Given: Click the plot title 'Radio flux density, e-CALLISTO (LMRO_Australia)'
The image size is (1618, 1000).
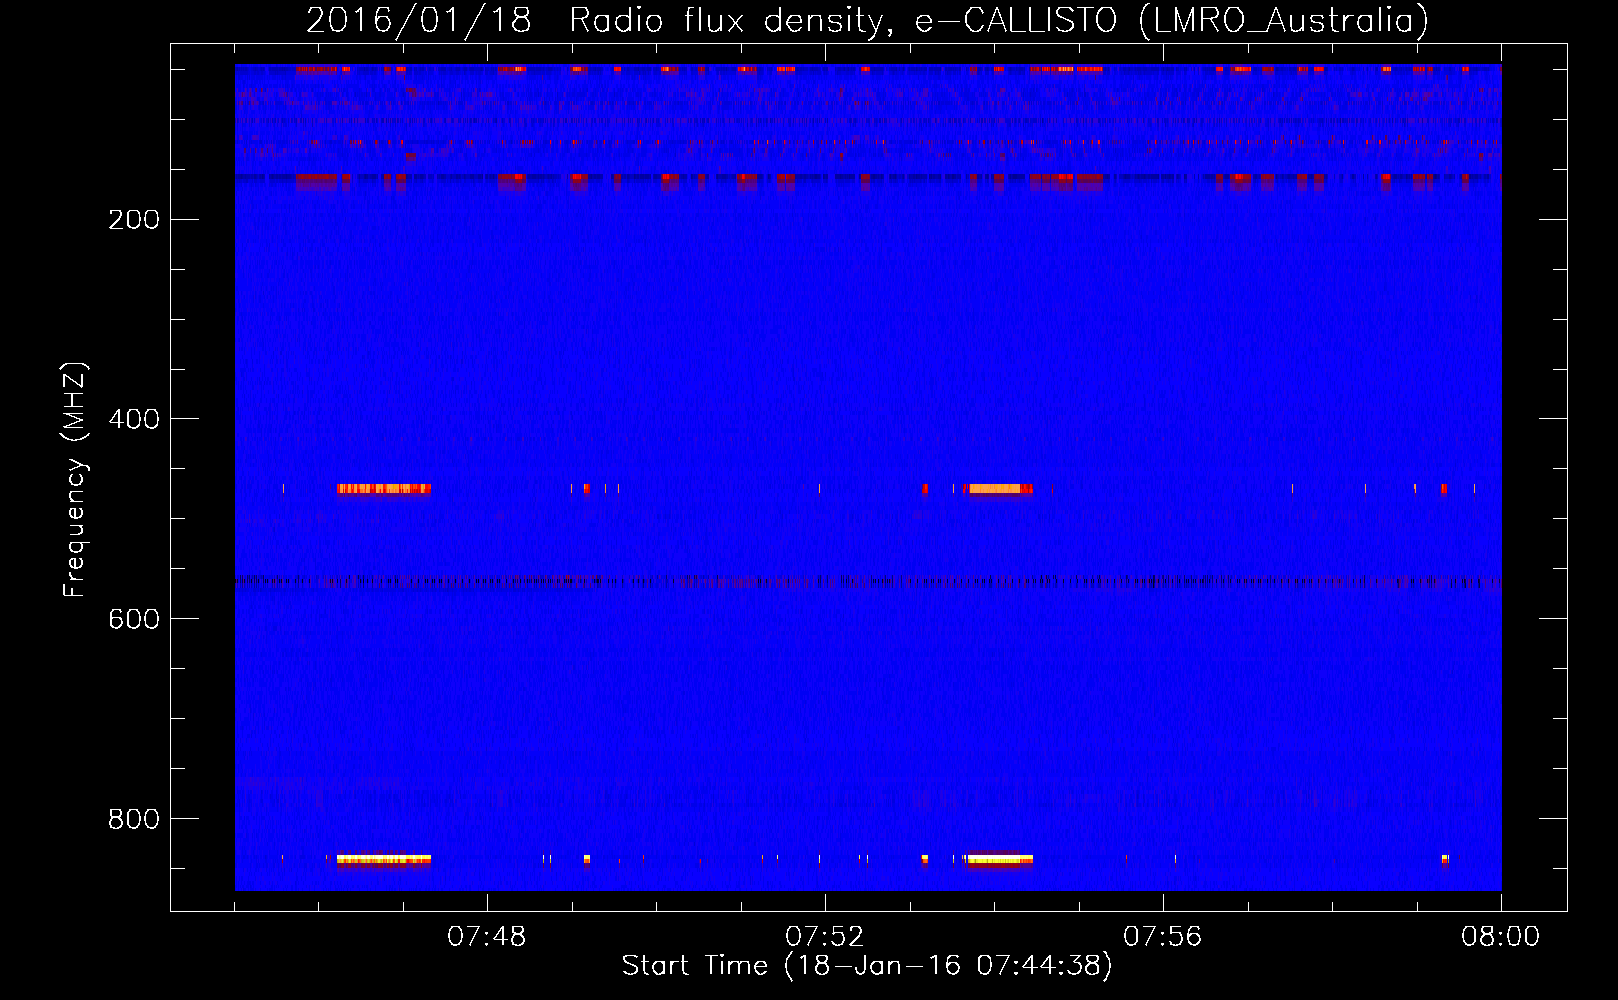Looking at the screenshot, I should coord(999,21).
